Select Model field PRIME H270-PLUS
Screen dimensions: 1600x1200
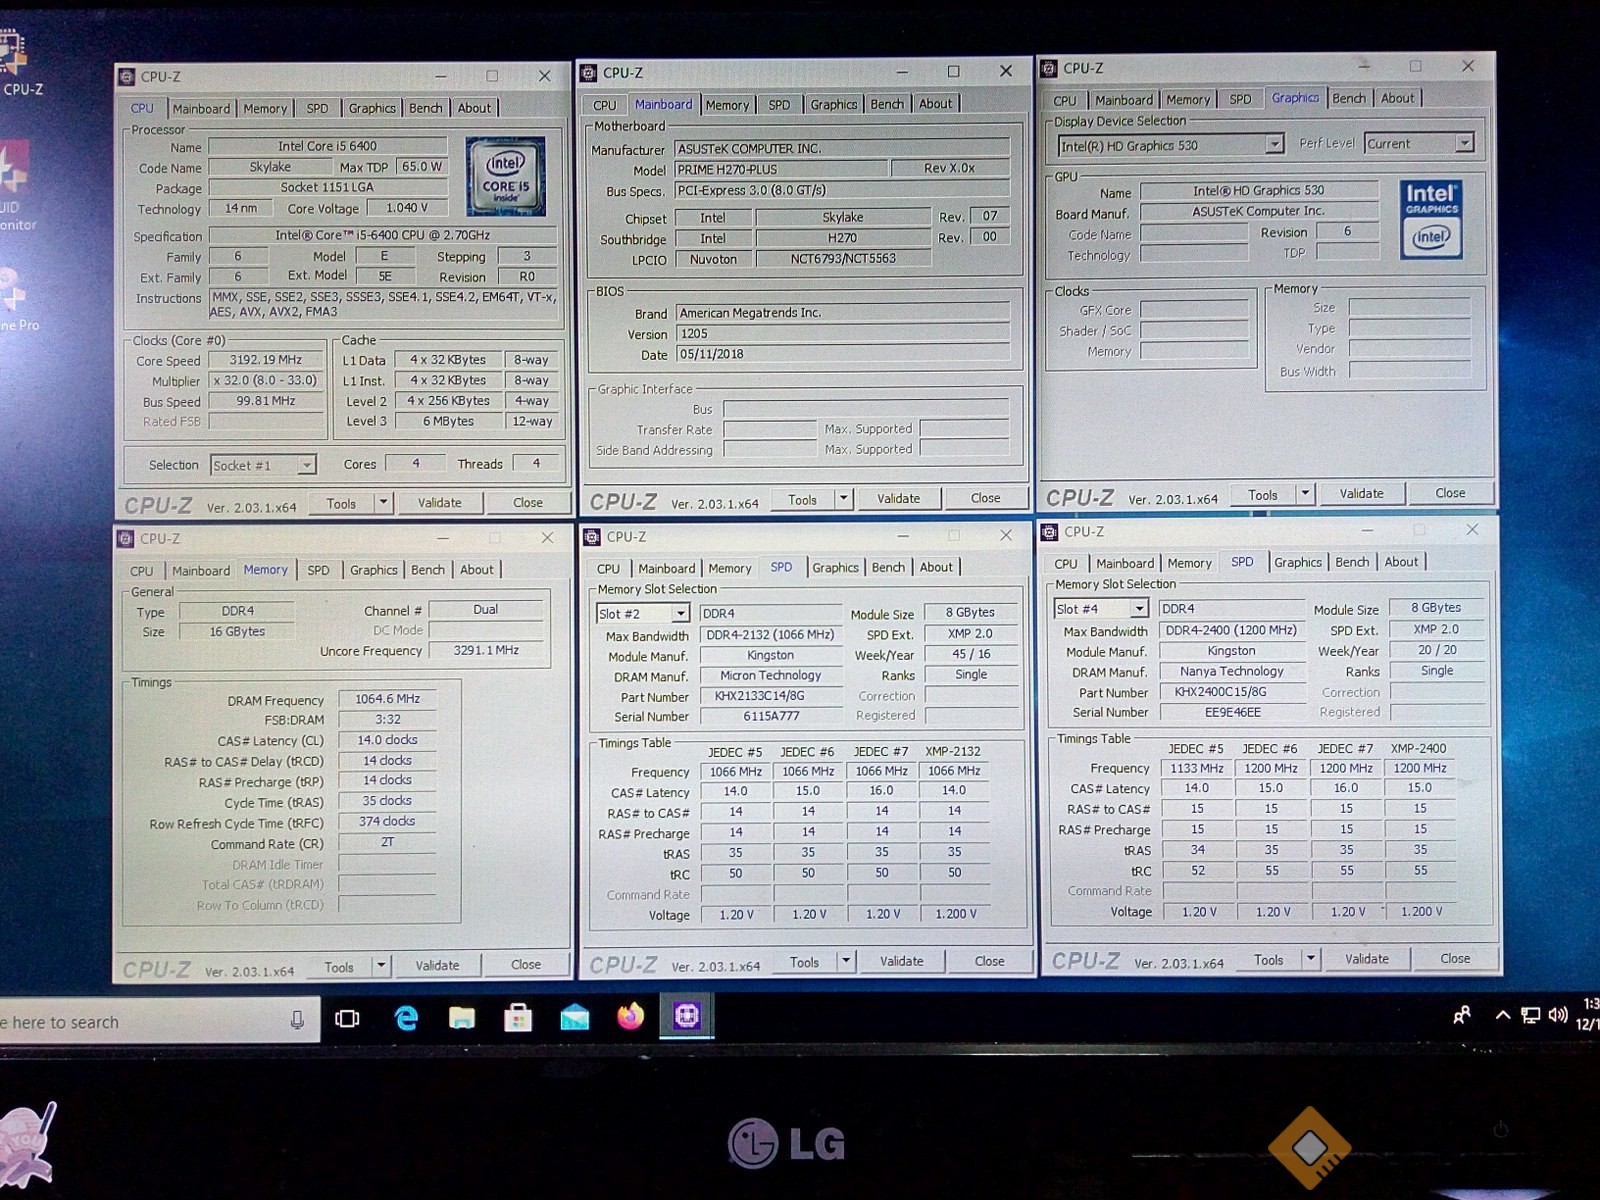click(780, 169)
